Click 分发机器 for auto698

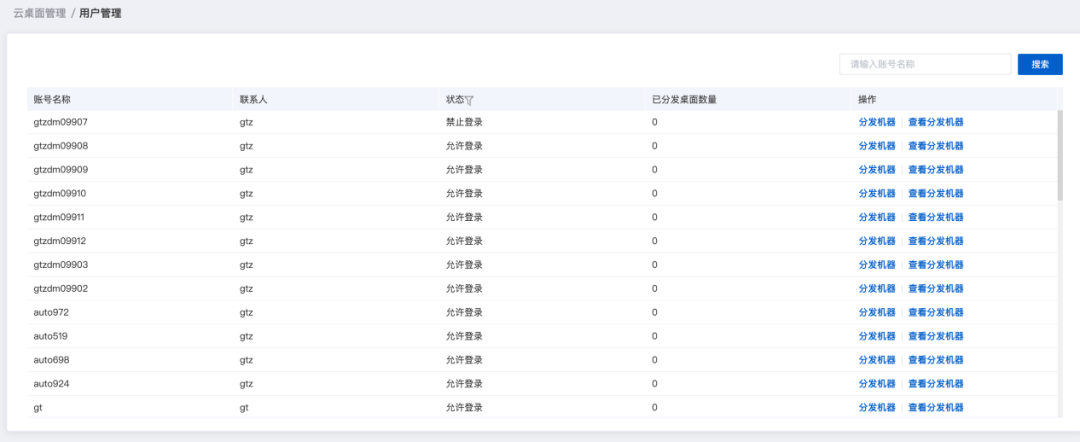tap(877, 360)
